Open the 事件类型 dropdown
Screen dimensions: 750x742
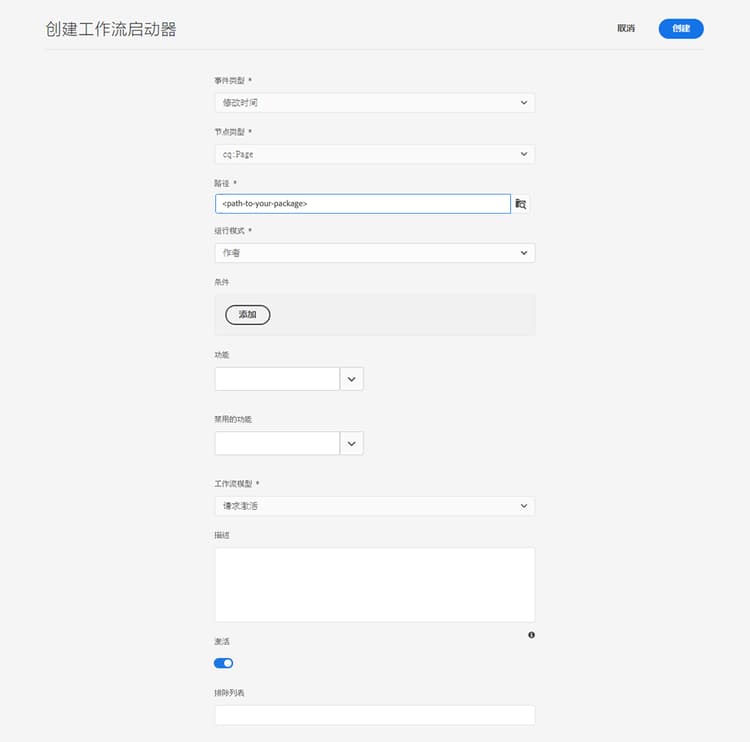pos(375,103)
